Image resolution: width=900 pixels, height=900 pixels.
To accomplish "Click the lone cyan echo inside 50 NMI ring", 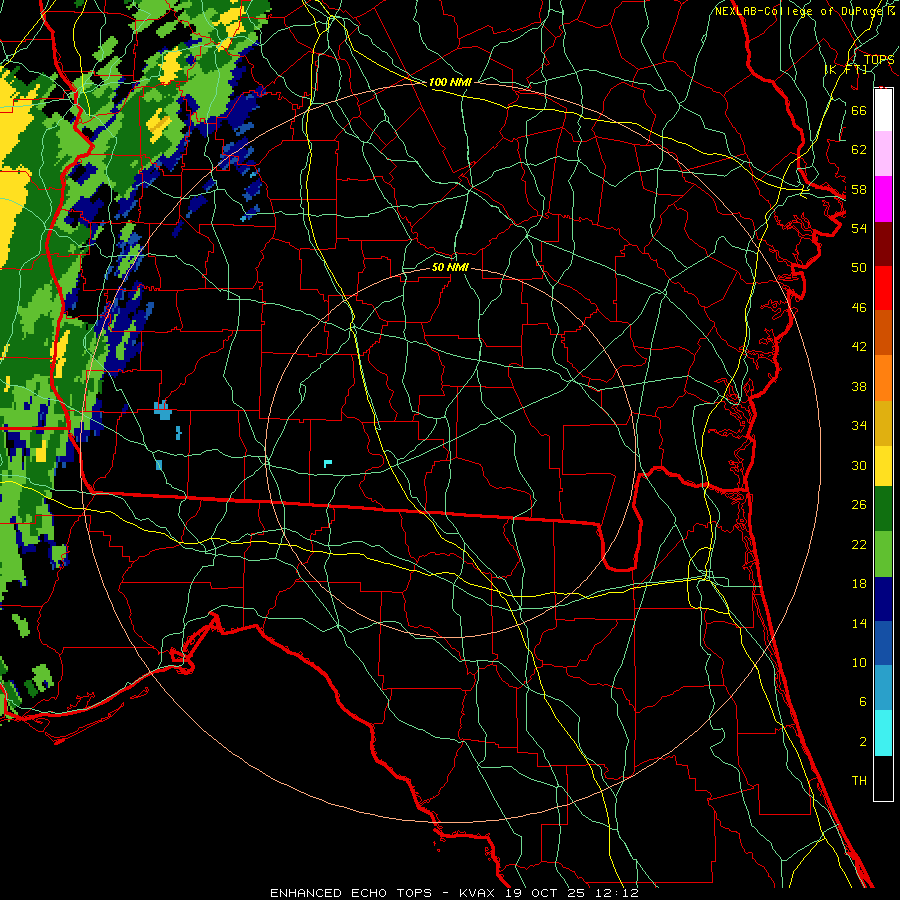I will tap(327, 463).
